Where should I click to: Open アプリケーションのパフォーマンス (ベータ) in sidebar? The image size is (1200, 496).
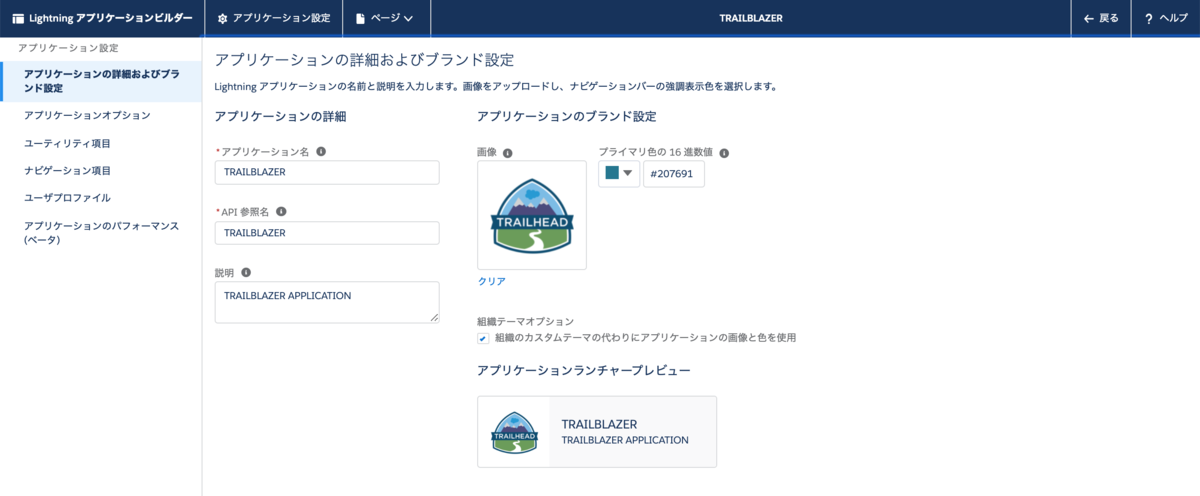tap(101, 233)
